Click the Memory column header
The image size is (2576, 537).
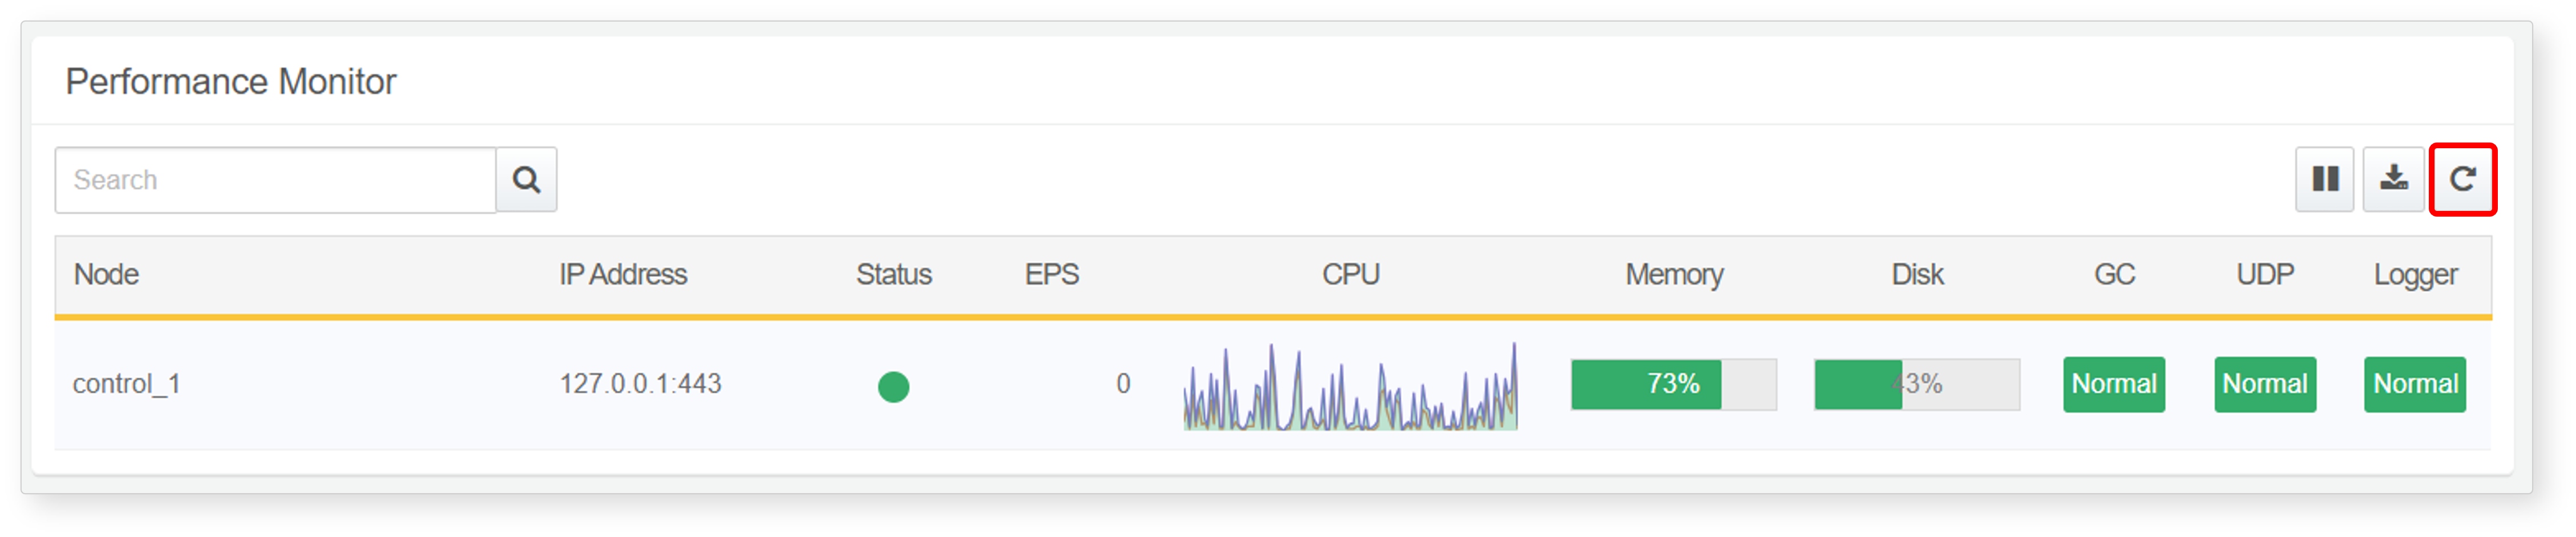(1674, 275)
